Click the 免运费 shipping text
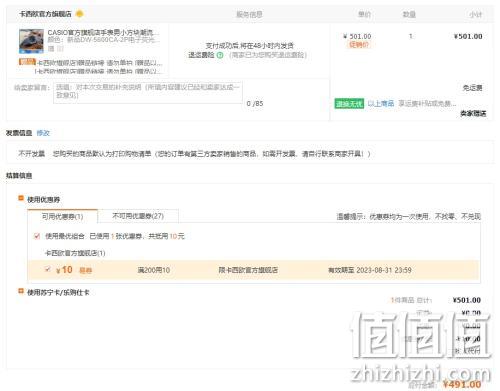This screenshot has height=391, width=500. (472, 88)
